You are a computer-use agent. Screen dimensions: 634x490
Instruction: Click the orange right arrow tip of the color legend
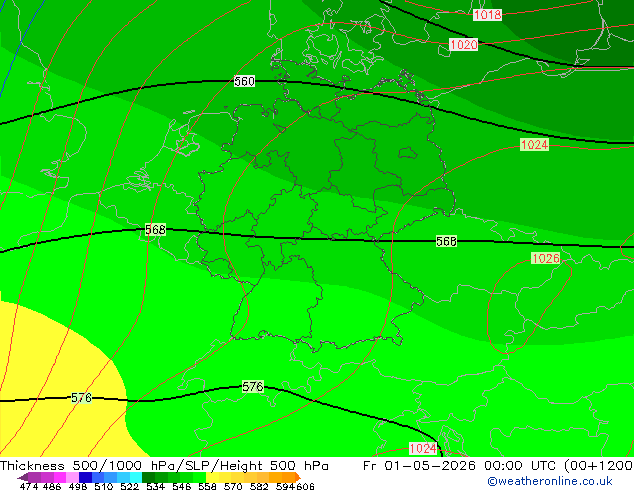pyautogui.click(x=298, y=477)
